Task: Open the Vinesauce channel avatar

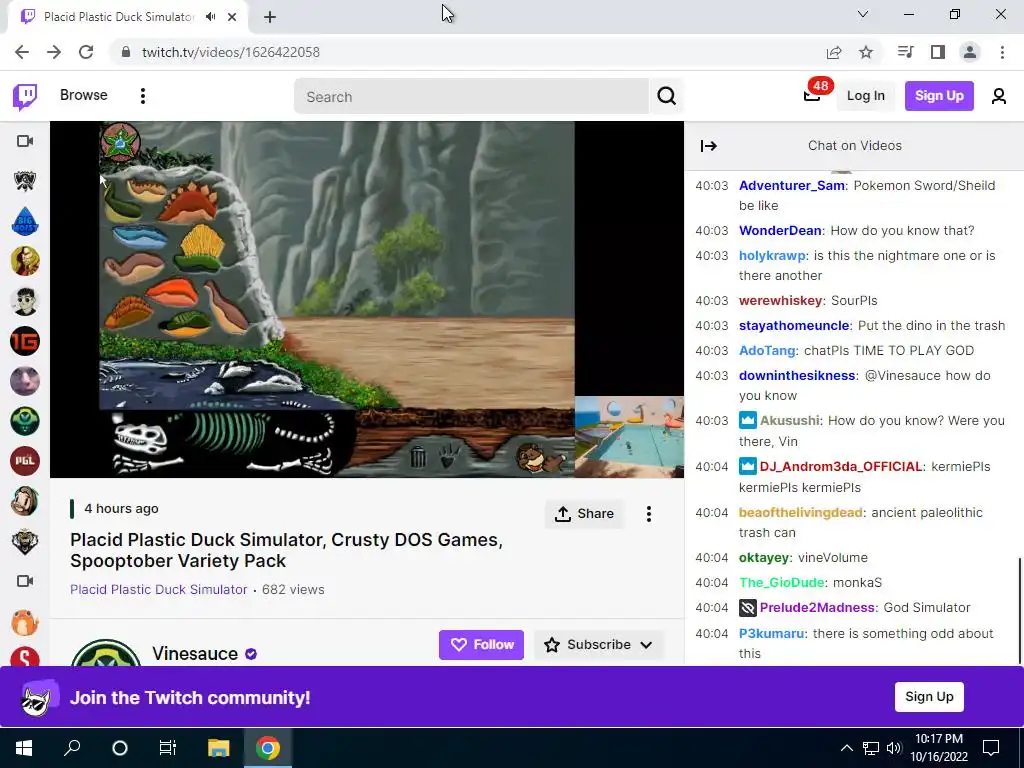Action: pyautogui.click(x=105, y=653)
